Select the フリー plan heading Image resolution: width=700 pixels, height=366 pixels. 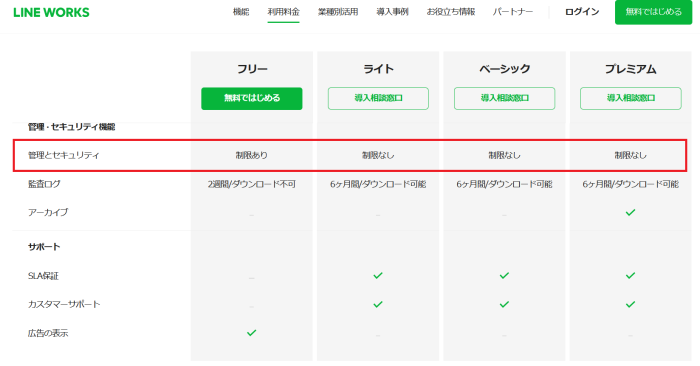(x=252, y=69)
